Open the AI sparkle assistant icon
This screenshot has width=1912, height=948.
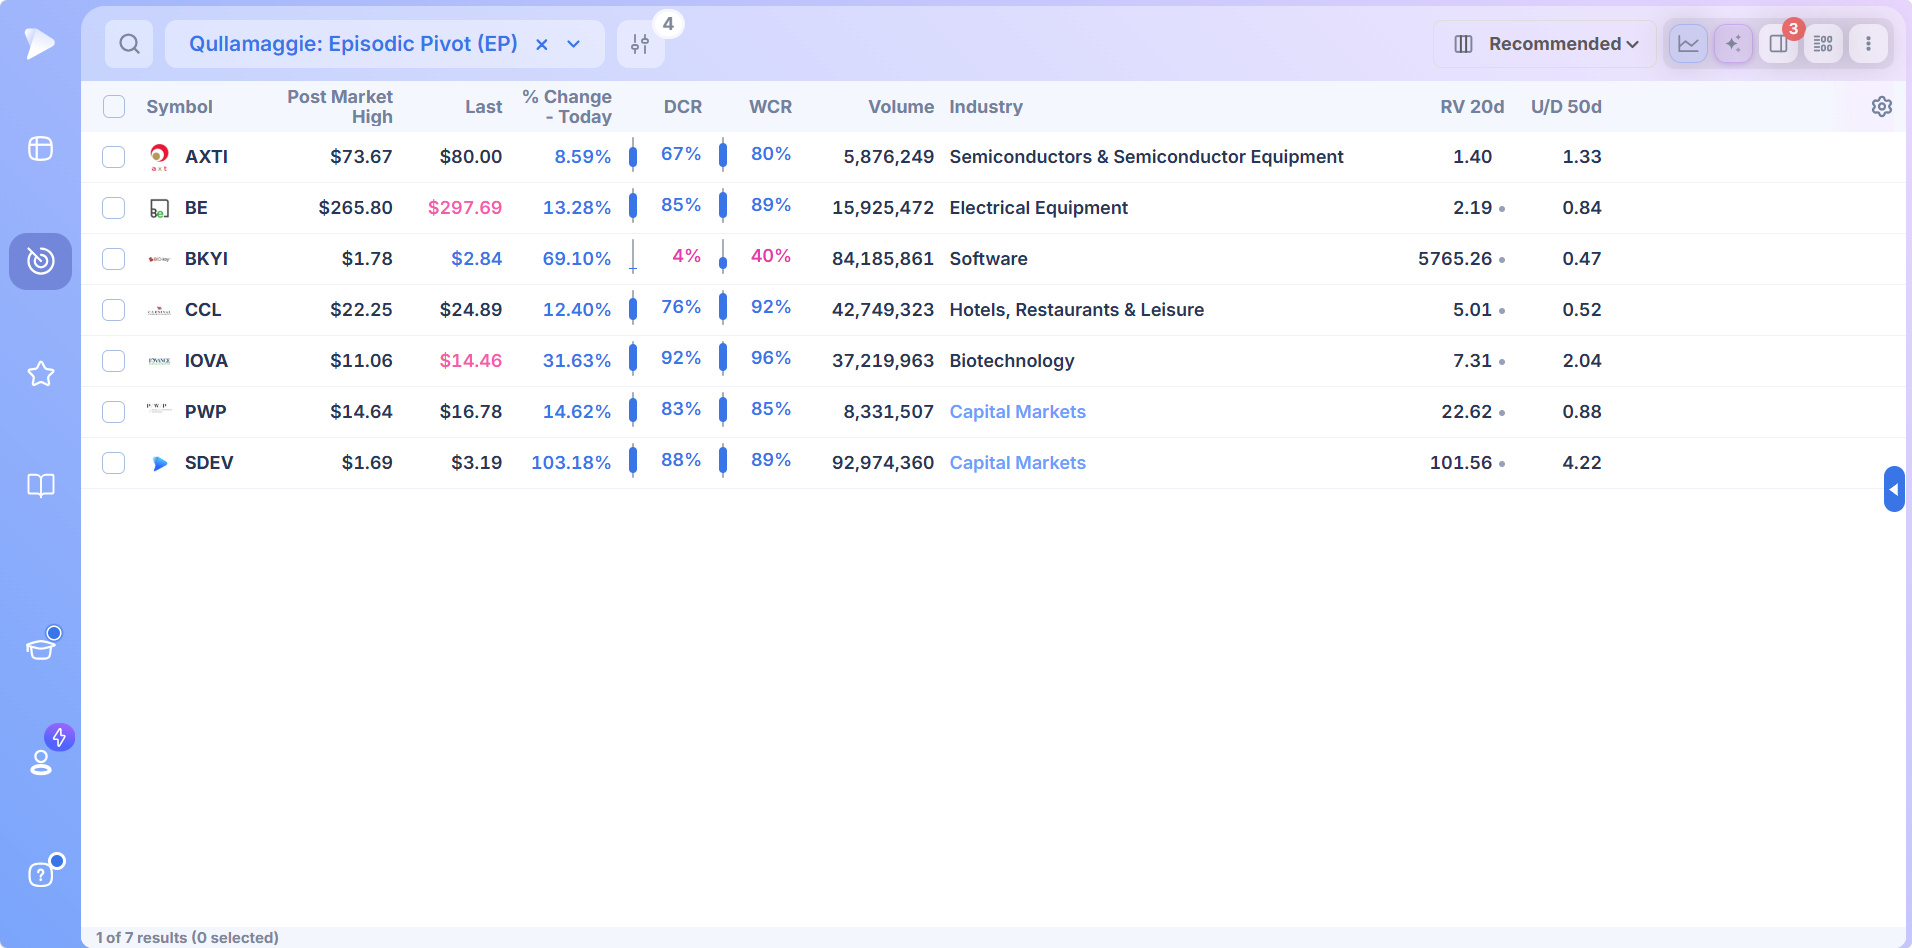pos(1733,44)
